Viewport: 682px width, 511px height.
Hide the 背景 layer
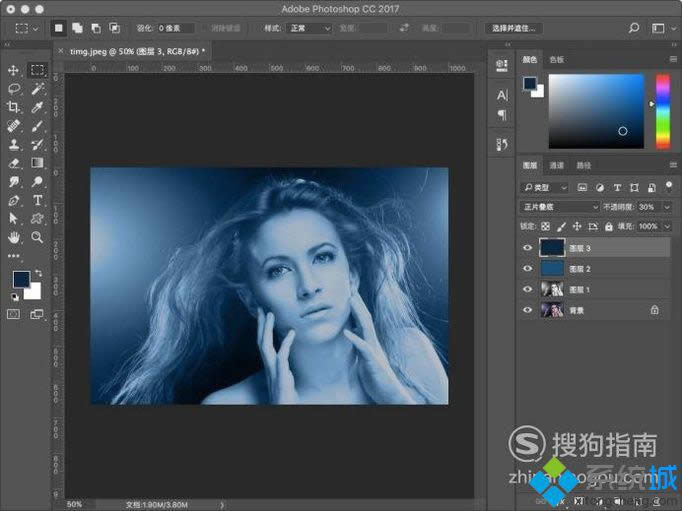(527, 310)
